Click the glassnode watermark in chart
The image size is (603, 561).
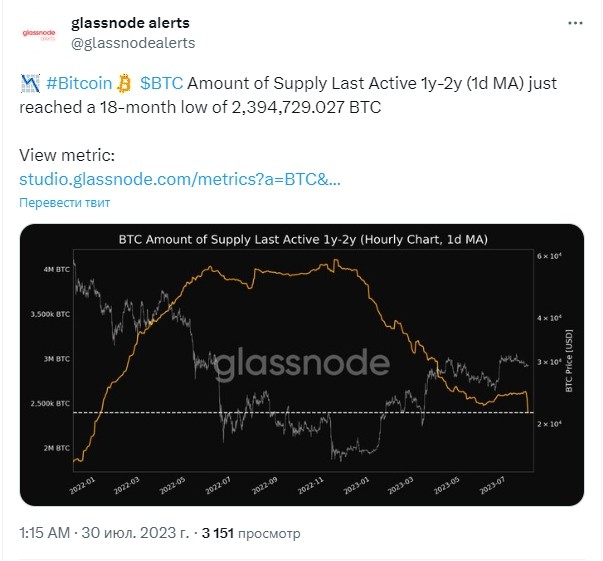pos(302,364)
